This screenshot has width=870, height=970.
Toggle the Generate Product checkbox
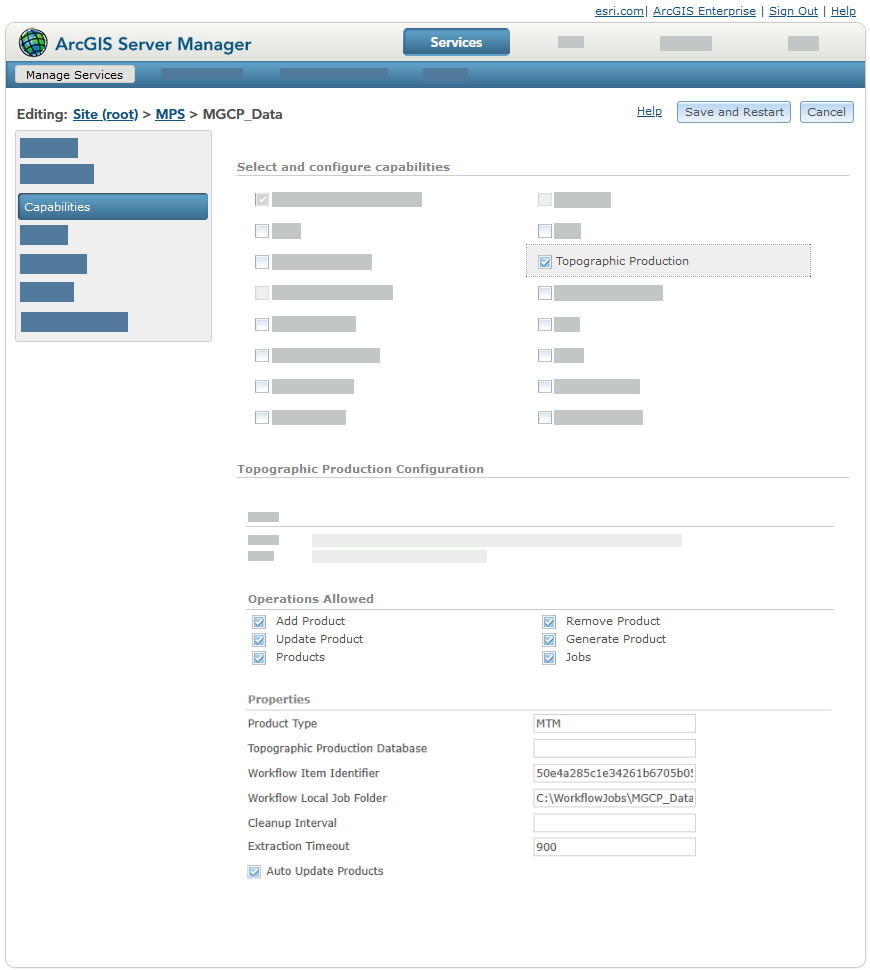[549, 639]
